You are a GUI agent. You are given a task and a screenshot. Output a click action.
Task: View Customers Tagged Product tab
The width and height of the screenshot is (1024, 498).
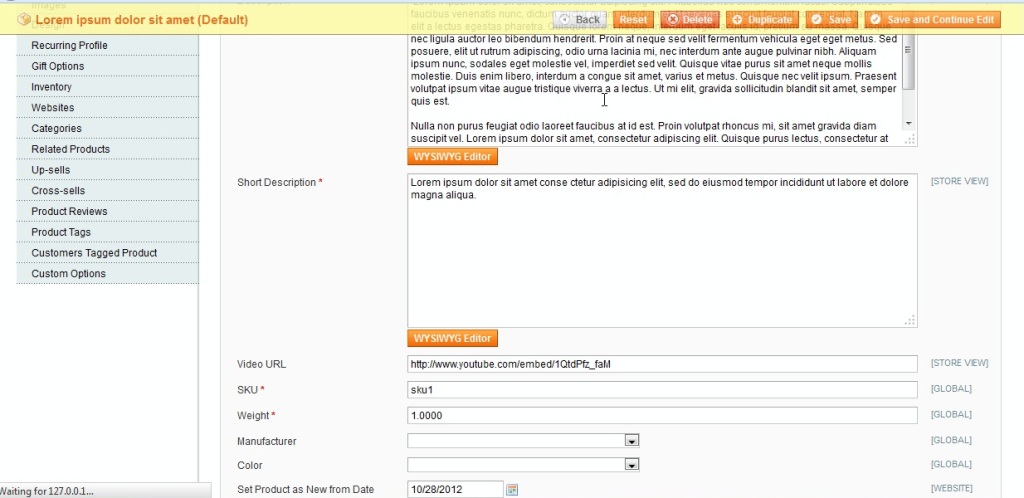coord(108,253)
